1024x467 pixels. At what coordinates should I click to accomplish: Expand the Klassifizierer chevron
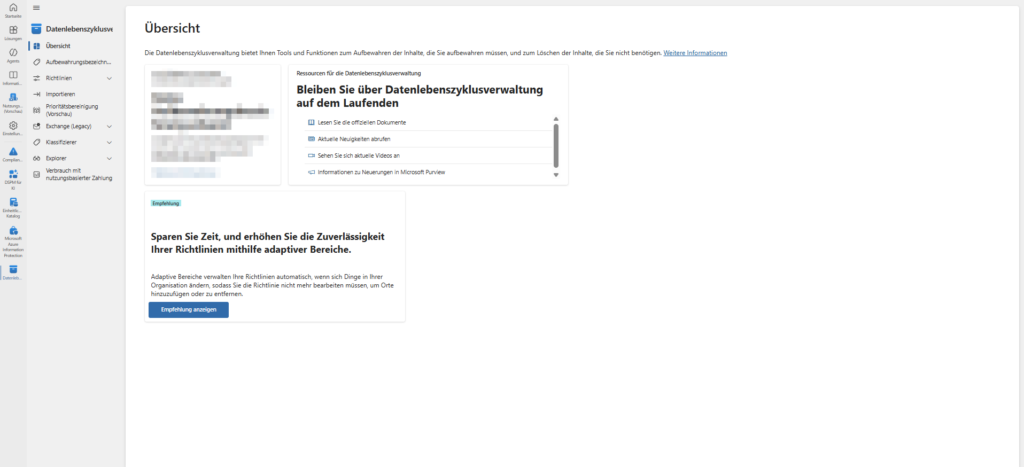tap(109, 142)
